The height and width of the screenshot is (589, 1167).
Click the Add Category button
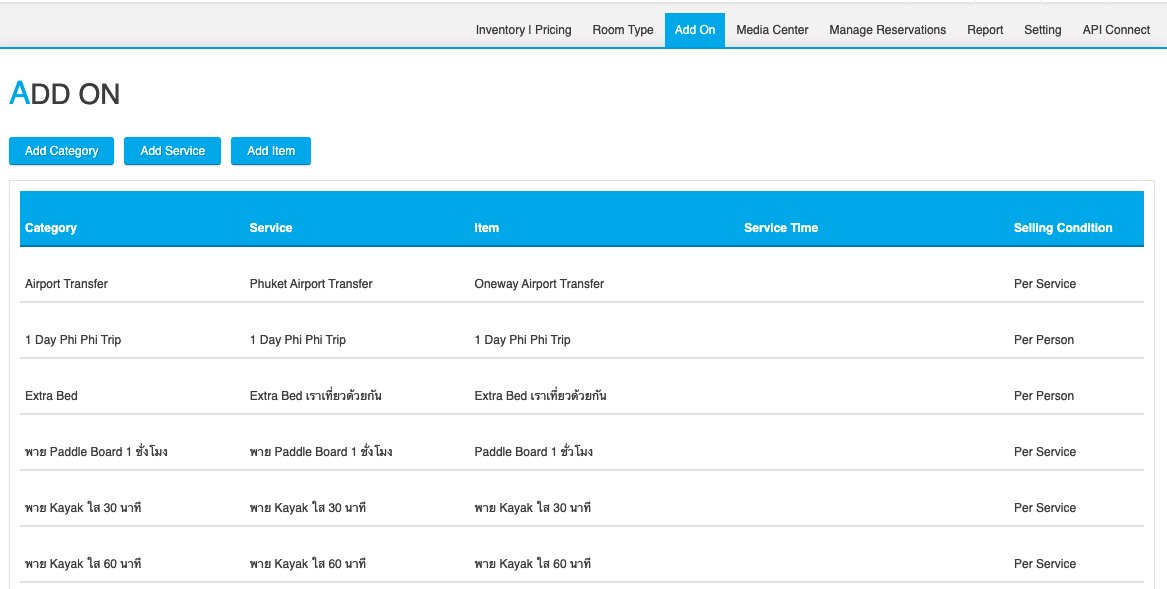(61, 151)
